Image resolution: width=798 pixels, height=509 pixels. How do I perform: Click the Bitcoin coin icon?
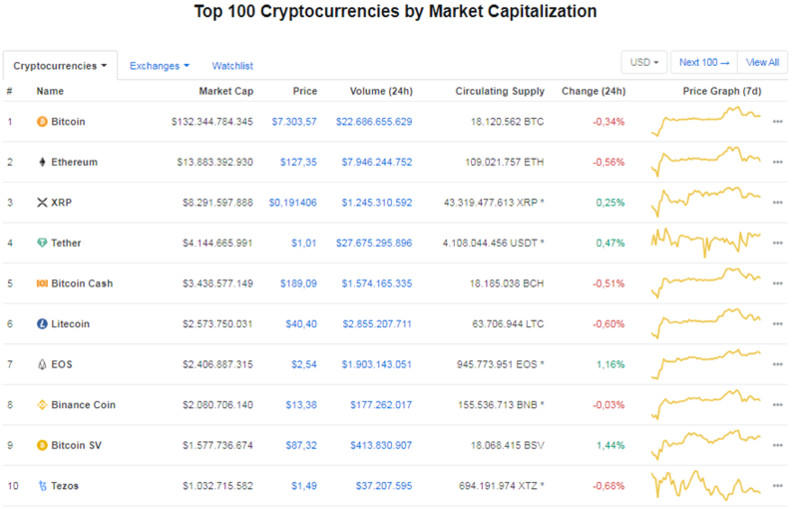(x=42, y=121)
